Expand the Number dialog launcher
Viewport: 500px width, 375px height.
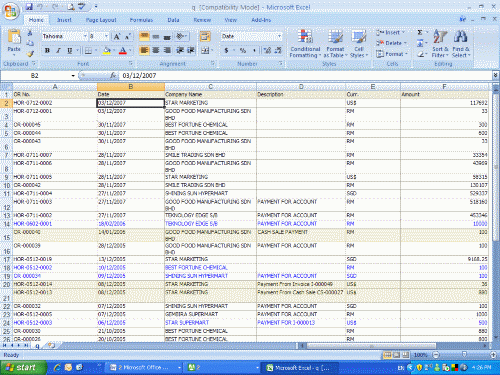tap(281, 63)
